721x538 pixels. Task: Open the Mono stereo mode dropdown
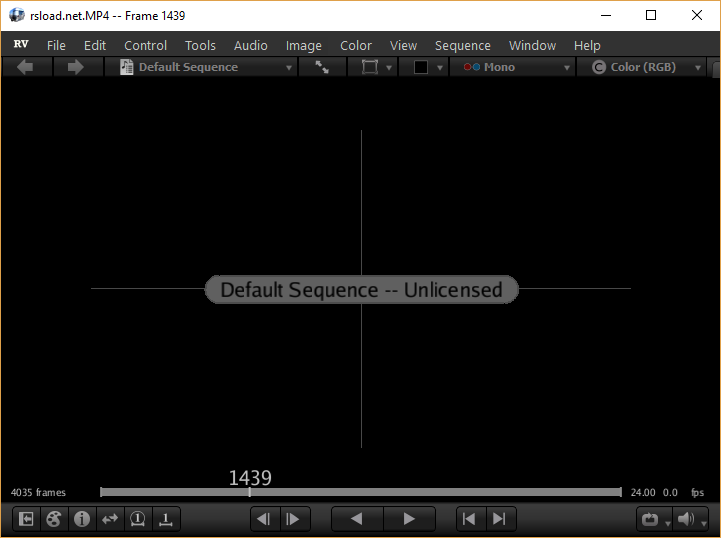[x=512, y=67]
